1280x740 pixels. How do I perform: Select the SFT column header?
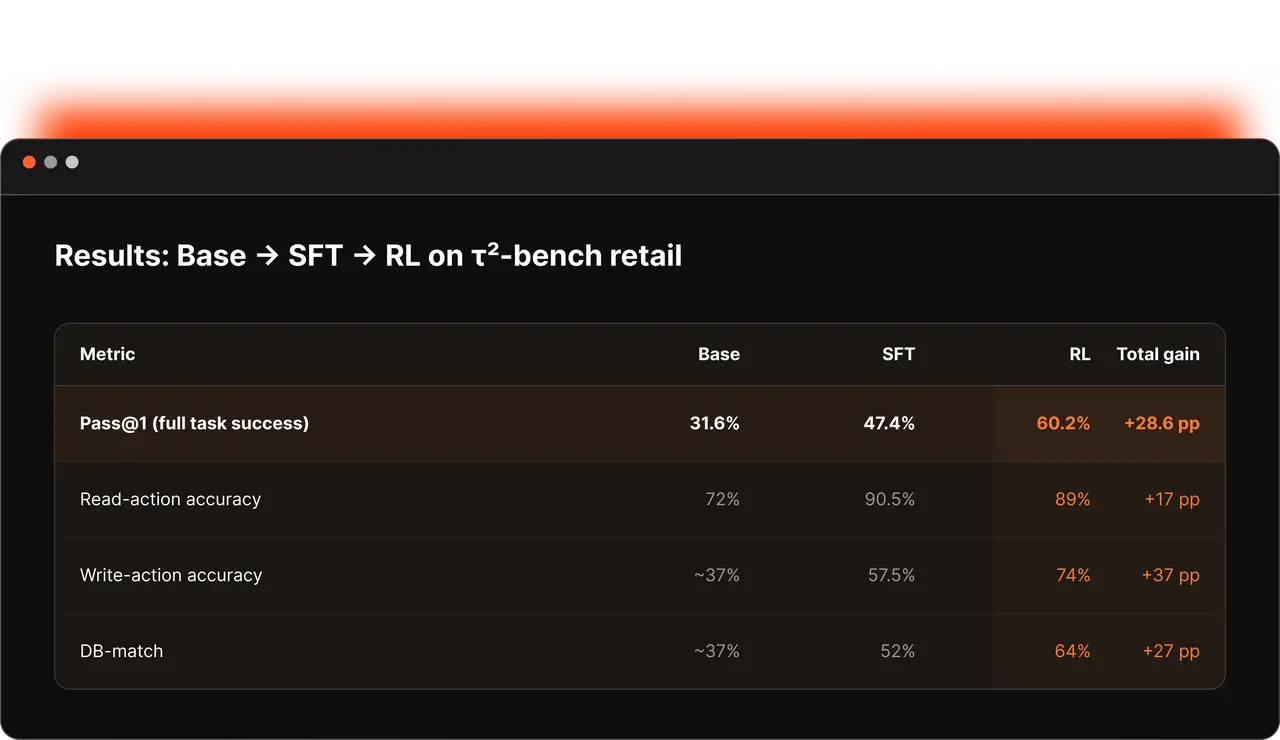click(x=898, y=354)
